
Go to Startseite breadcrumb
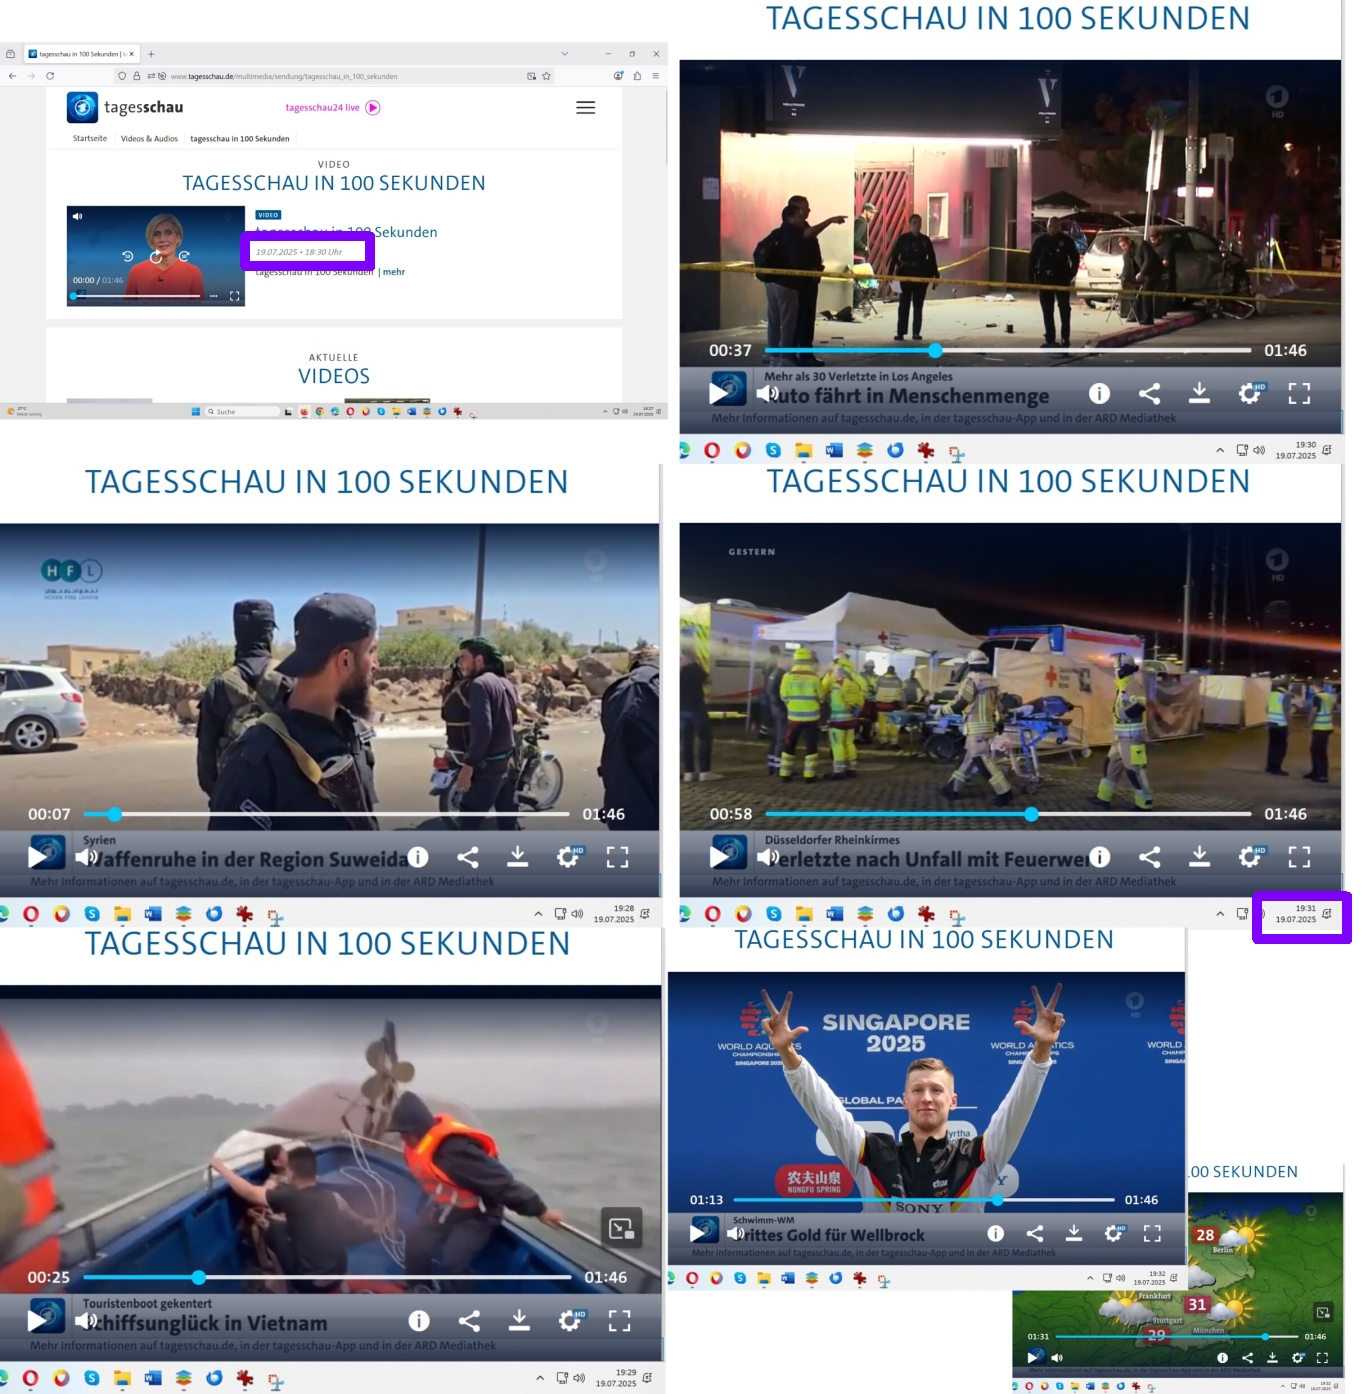(90, 139)
